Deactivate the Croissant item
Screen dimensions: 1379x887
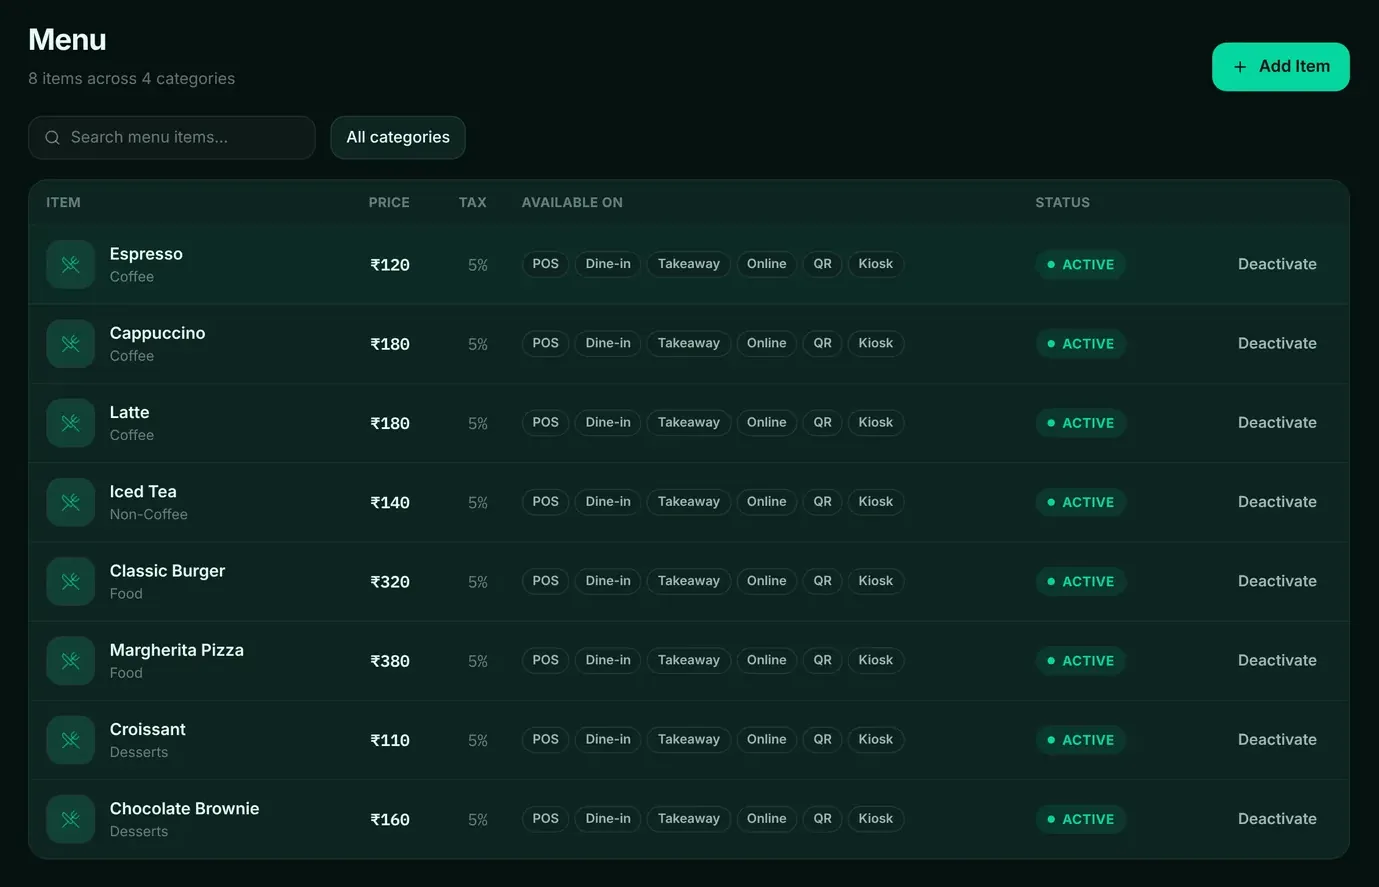1277,739
